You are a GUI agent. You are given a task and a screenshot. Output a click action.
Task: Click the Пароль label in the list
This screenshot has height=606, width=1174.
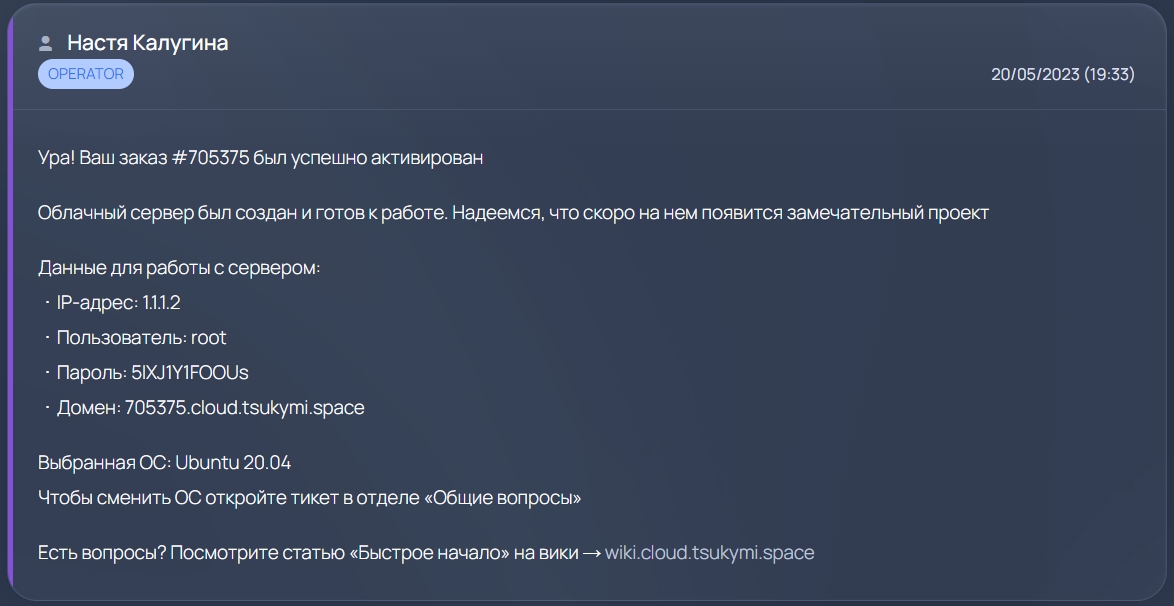pos(90,373)
